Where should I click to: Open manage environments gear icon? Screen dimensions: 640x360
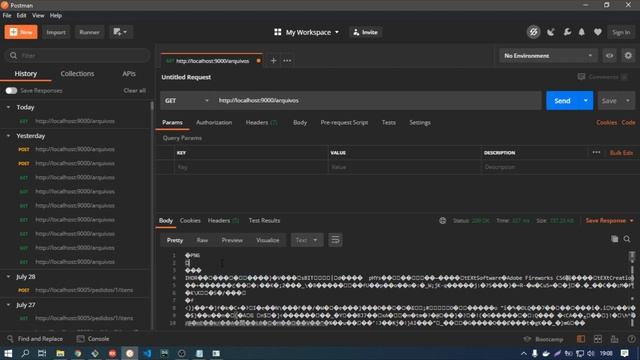point(628,56)
